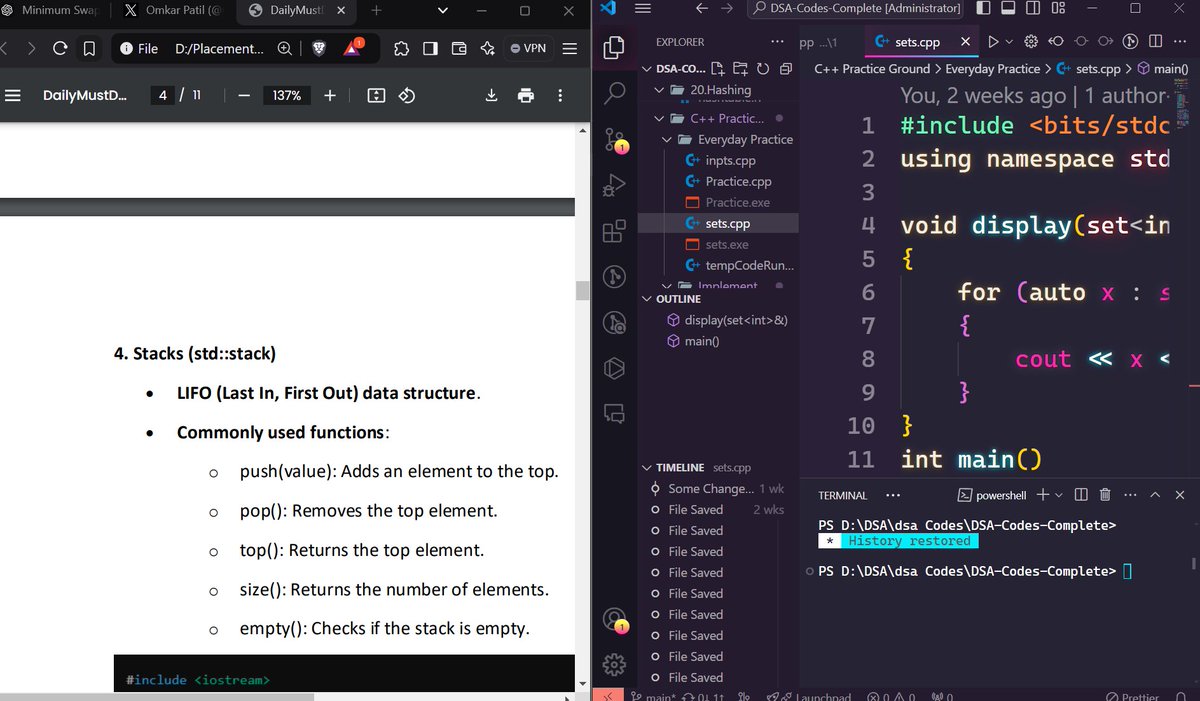
Task: Collapse the 20.Hashing folder
Action: coord(660,89)
